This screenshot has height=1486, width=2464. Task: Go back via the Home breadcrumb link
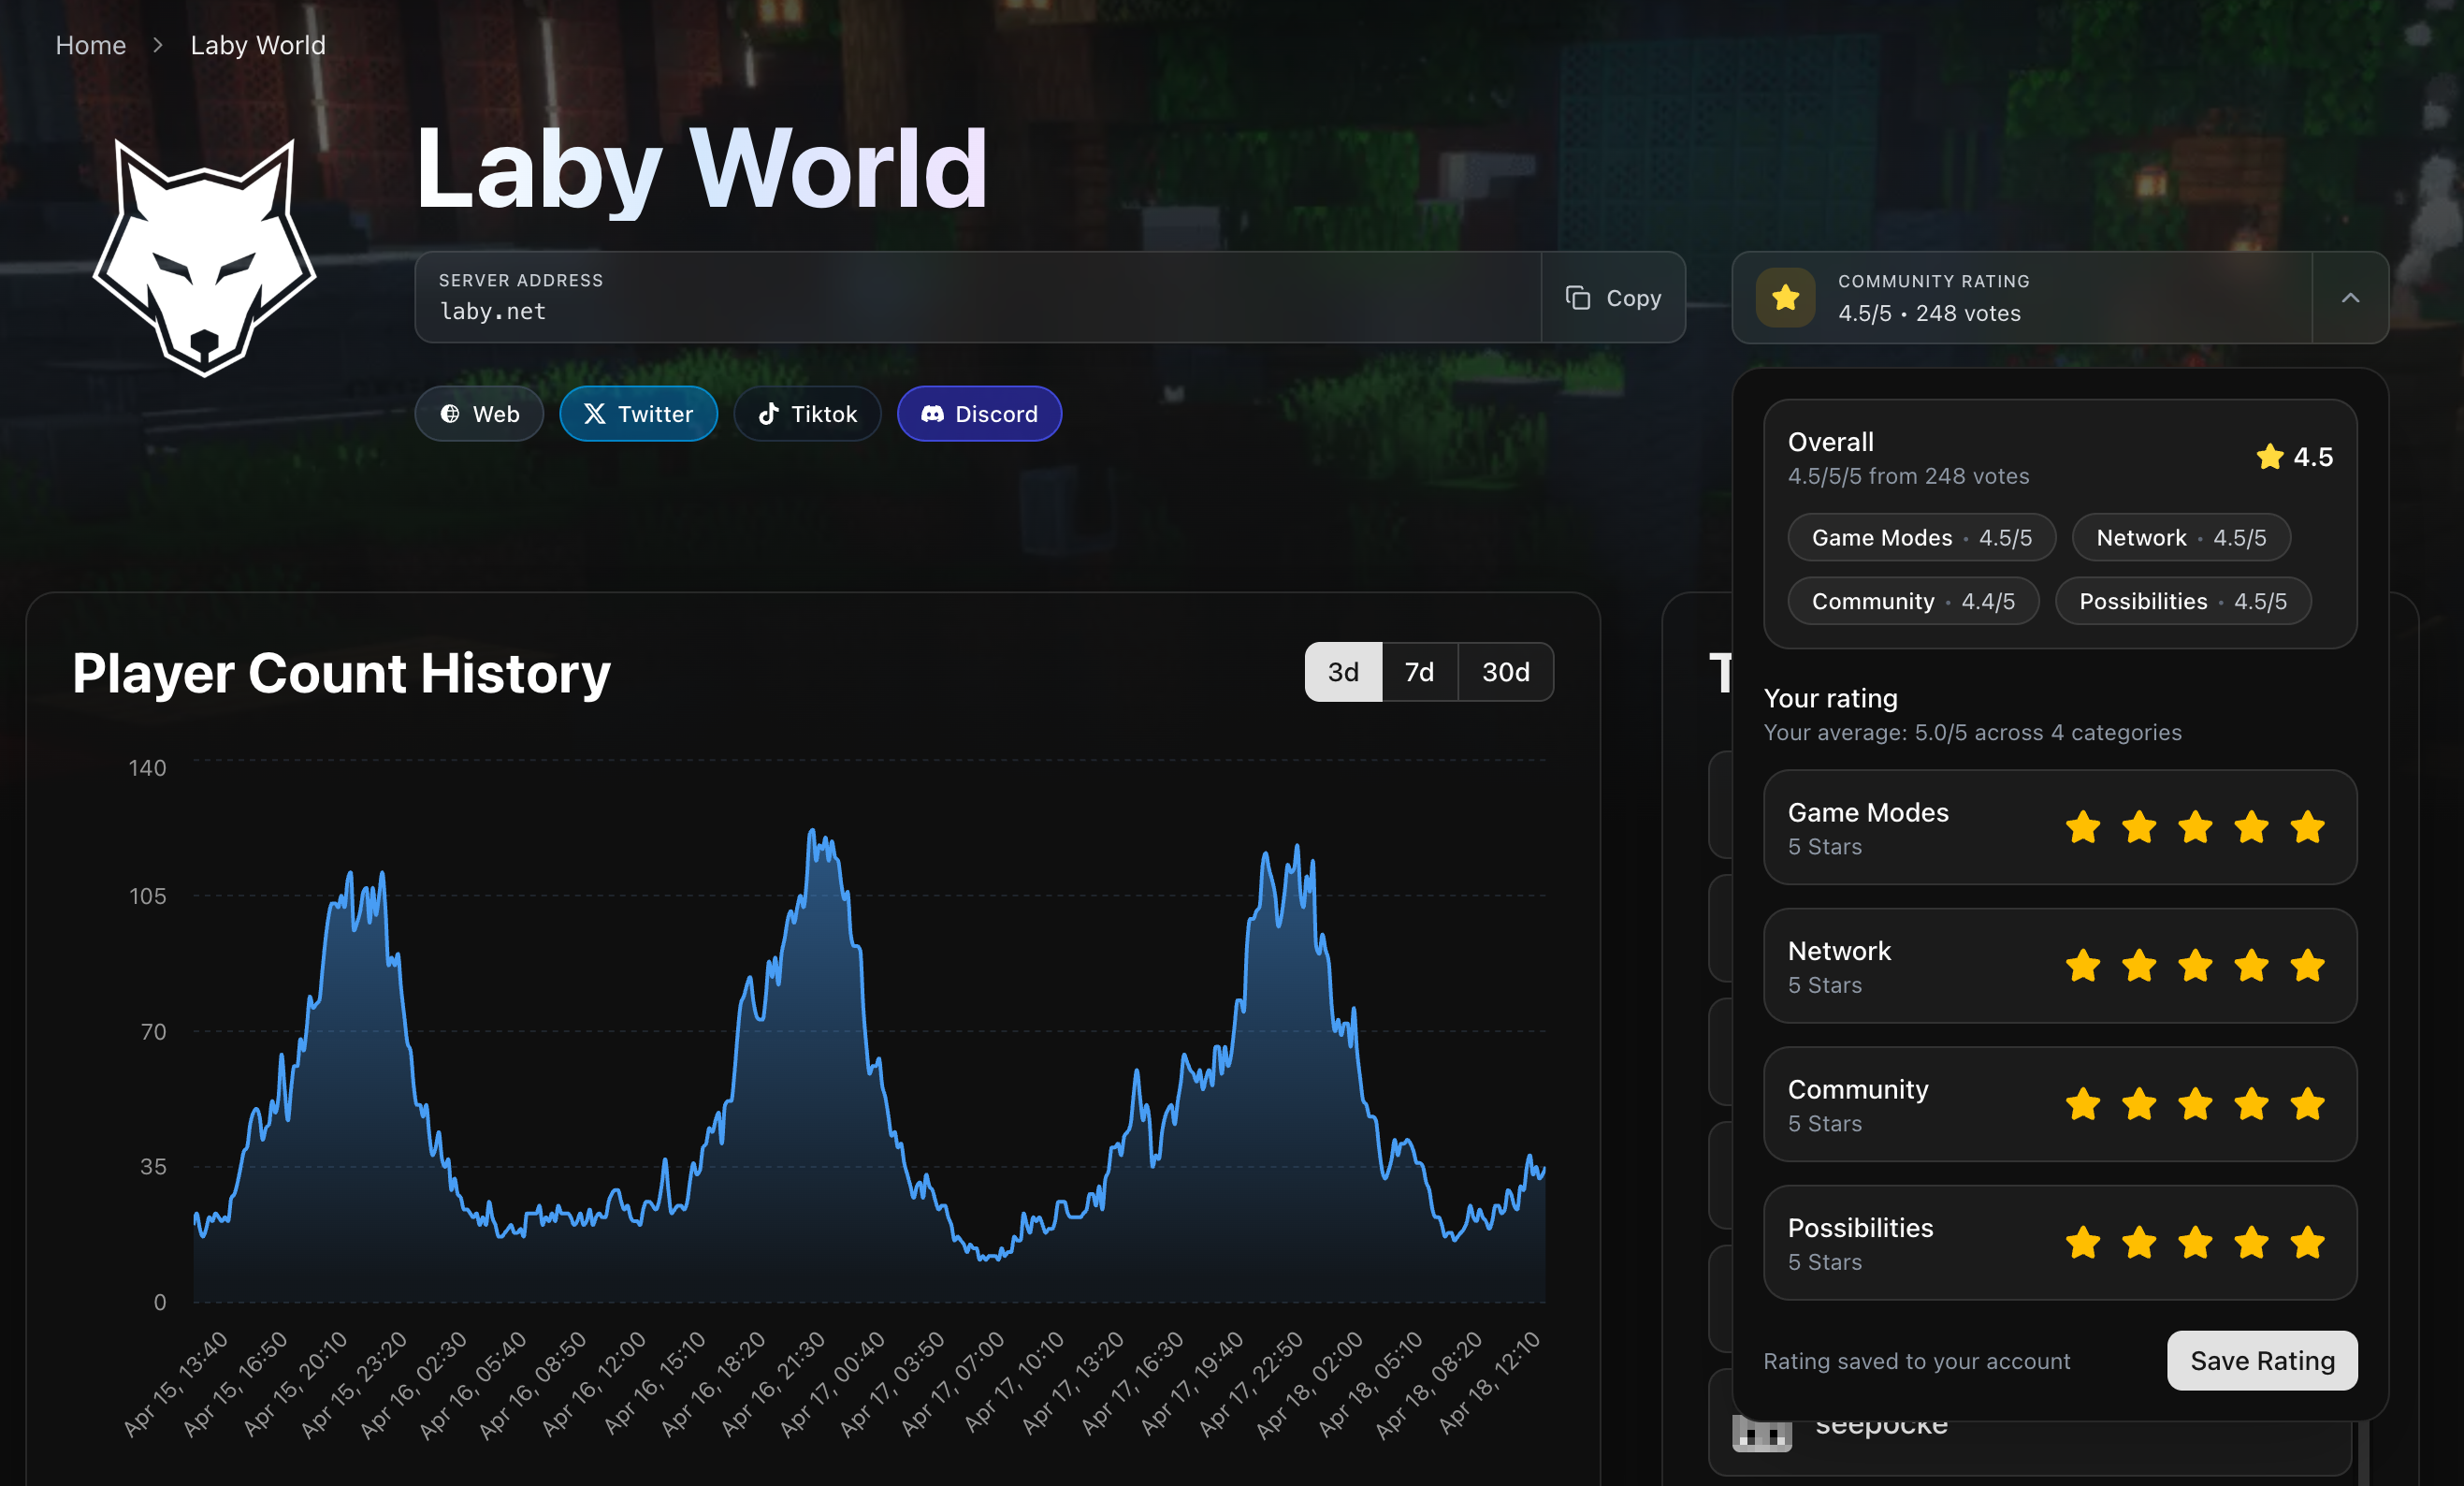90,45
